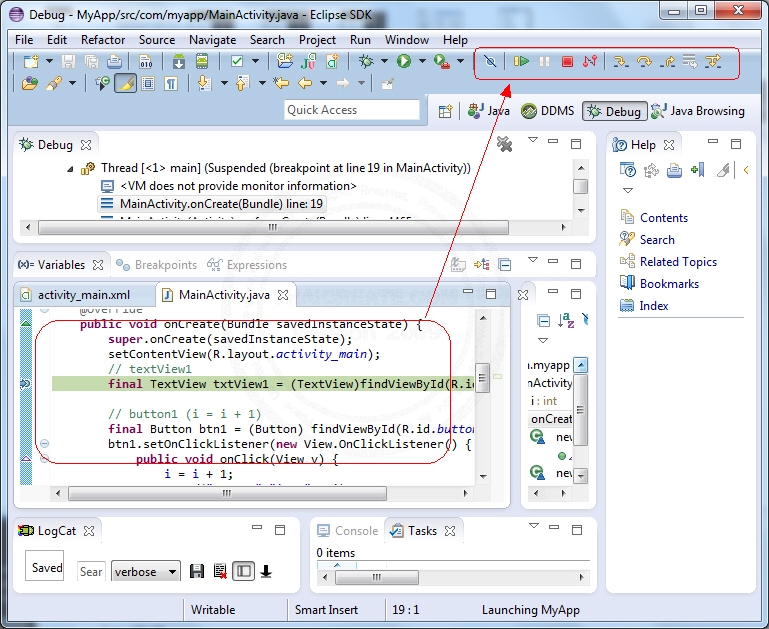769x629 pixels.
Task: Switch to the Console tab
Action: click(x=348, y=530)
